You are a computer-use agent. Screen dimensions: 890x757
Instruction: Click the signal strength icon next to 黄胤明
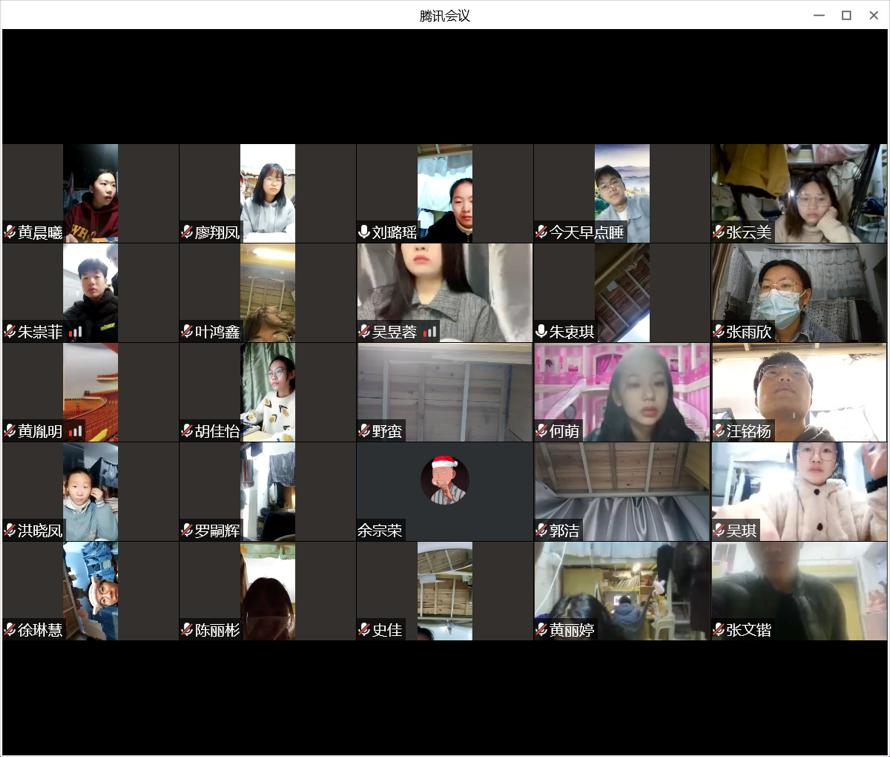point(75,431)
